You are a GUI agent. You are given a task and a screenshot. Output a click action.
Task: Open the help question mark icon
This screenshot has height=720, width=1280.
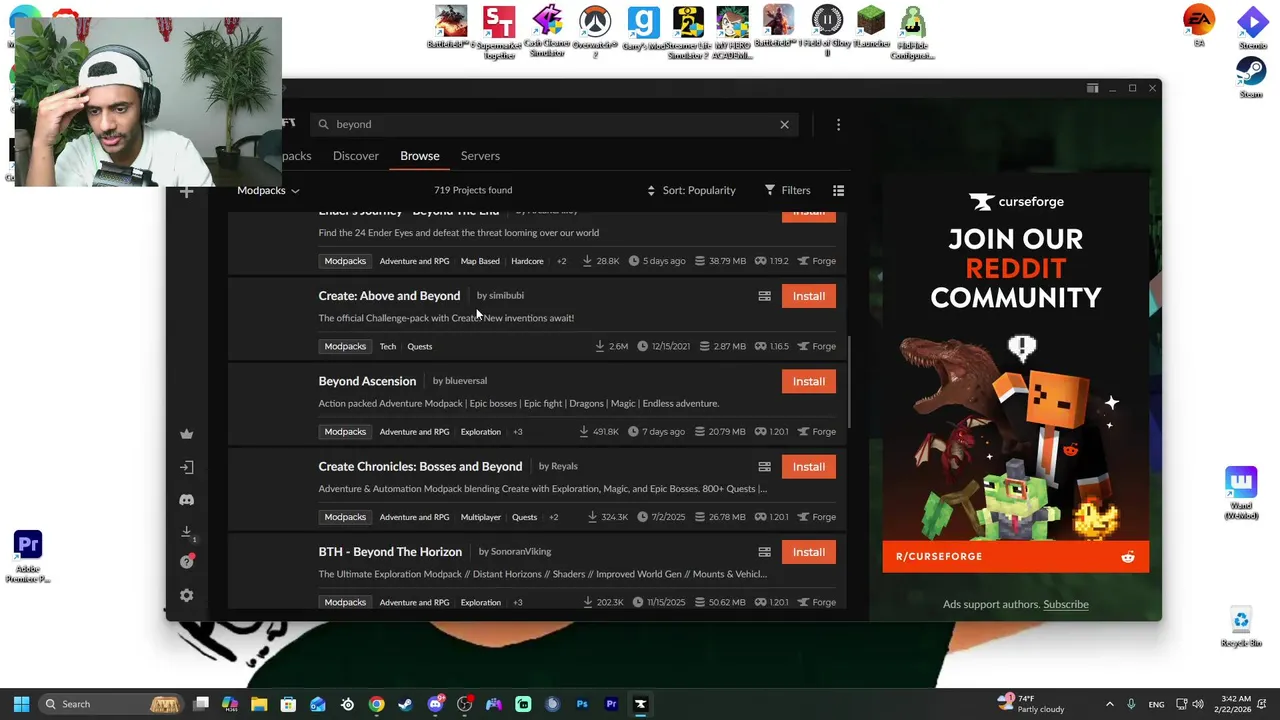pos(186,562)
